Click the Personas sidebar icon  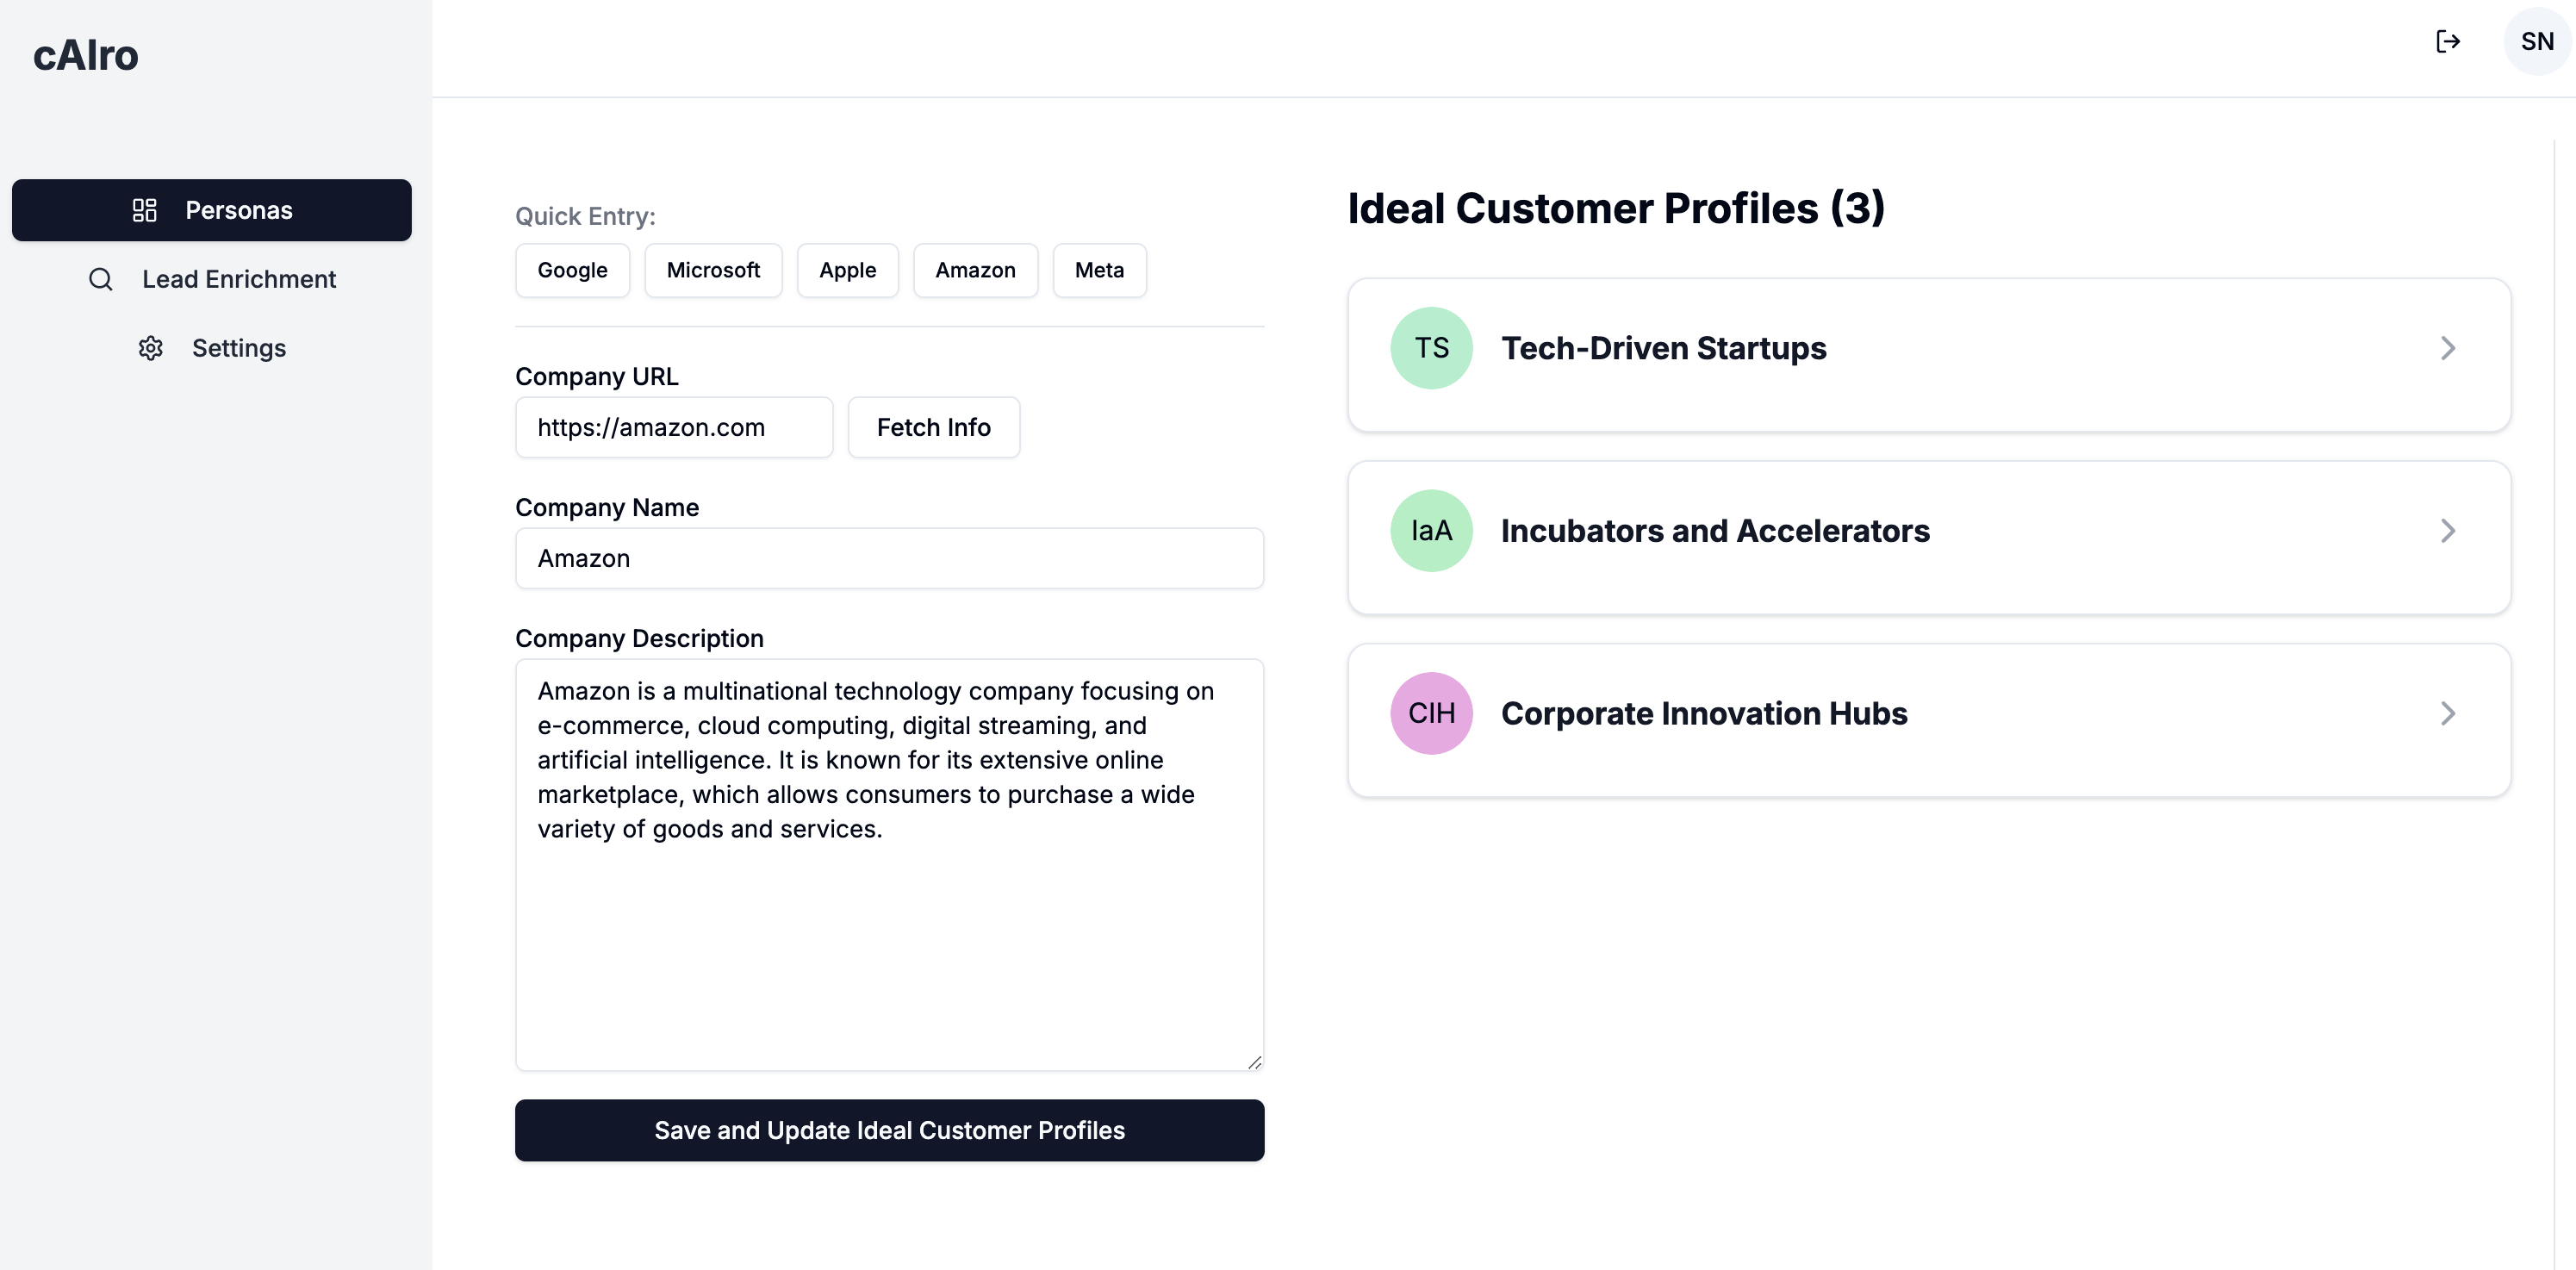(x=145, y=210)
